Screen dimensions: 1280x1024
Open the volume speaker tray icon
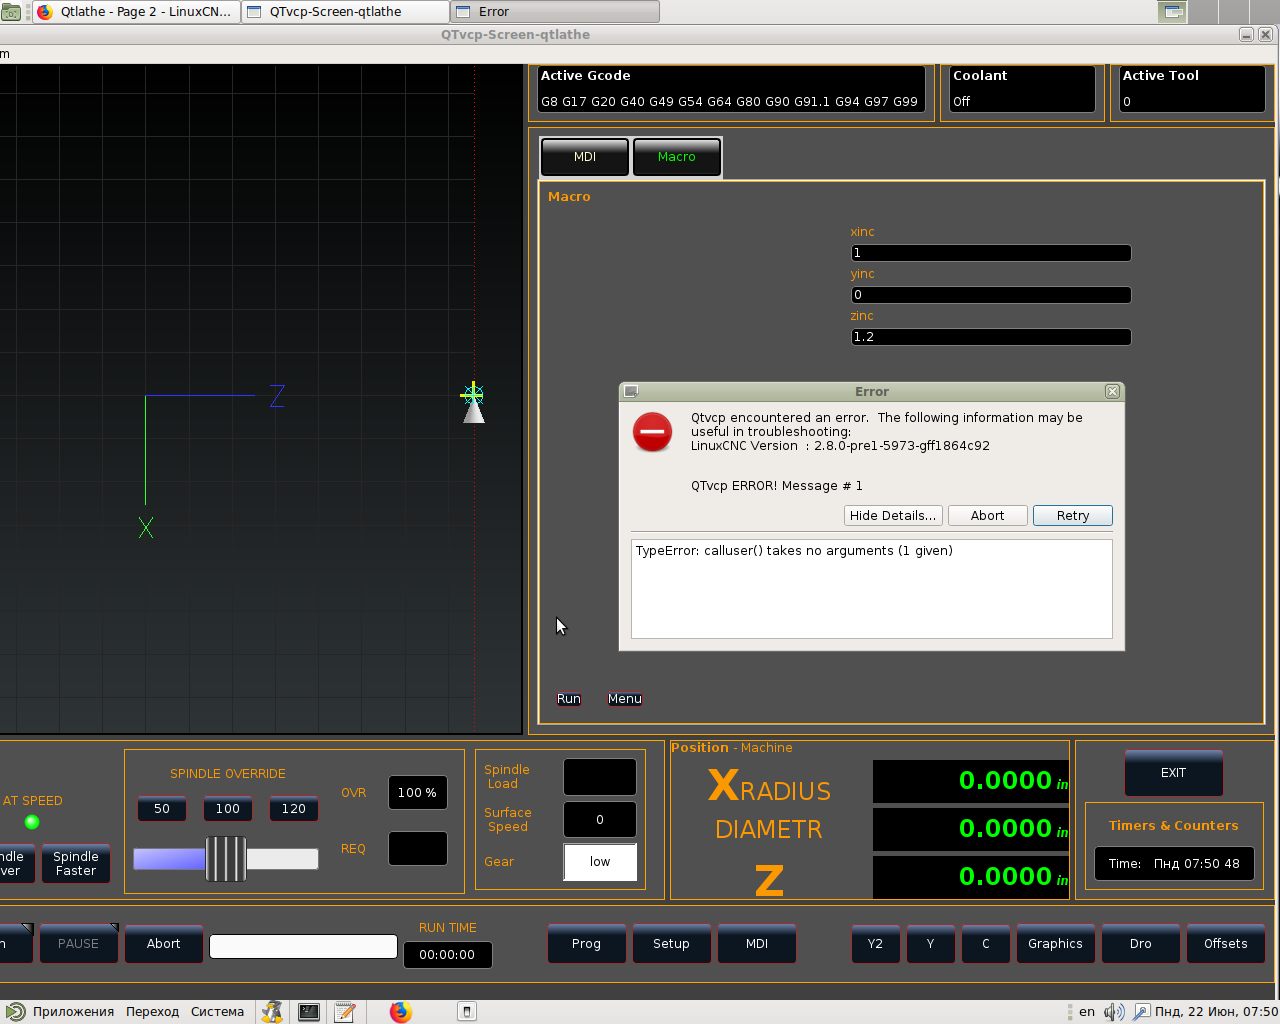click(x=1113, y=1012)
